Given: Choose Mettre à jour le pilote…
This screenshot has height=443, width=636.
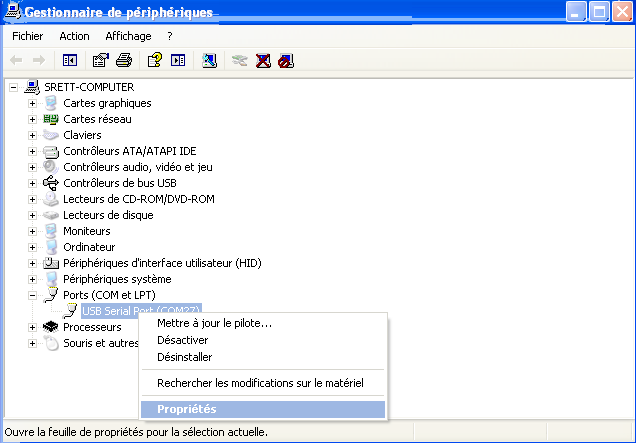Looking at the screenshot, I should tap(263, 323).
